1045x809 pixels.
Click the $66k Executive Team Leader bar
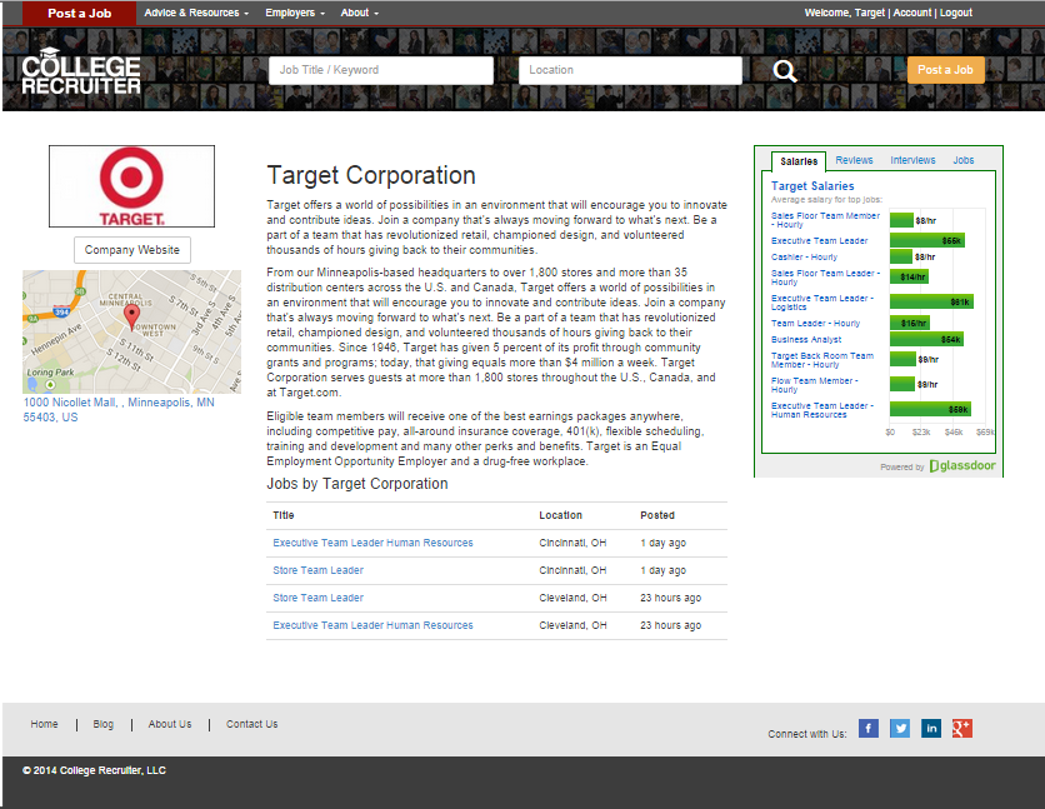[927, 241]
